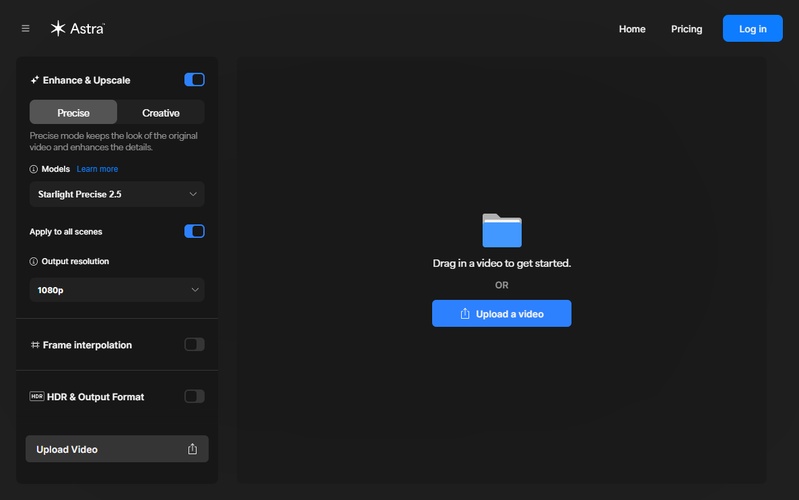This screenshot has height=500, width=799.
Task: Toggle Apply to all scenes switch
Action: (195, 231)
